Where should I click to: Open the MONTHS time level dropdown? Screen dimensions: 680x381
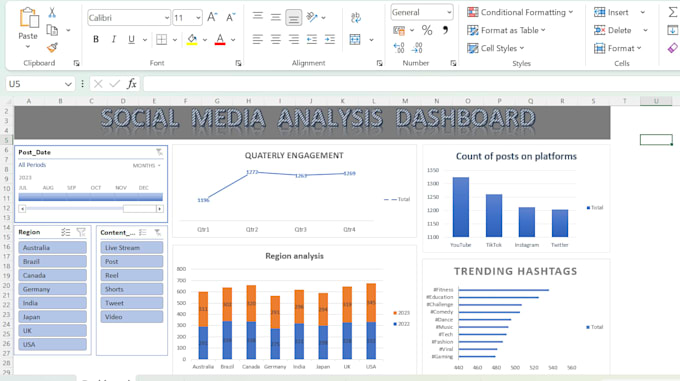(x=147, y=166)
